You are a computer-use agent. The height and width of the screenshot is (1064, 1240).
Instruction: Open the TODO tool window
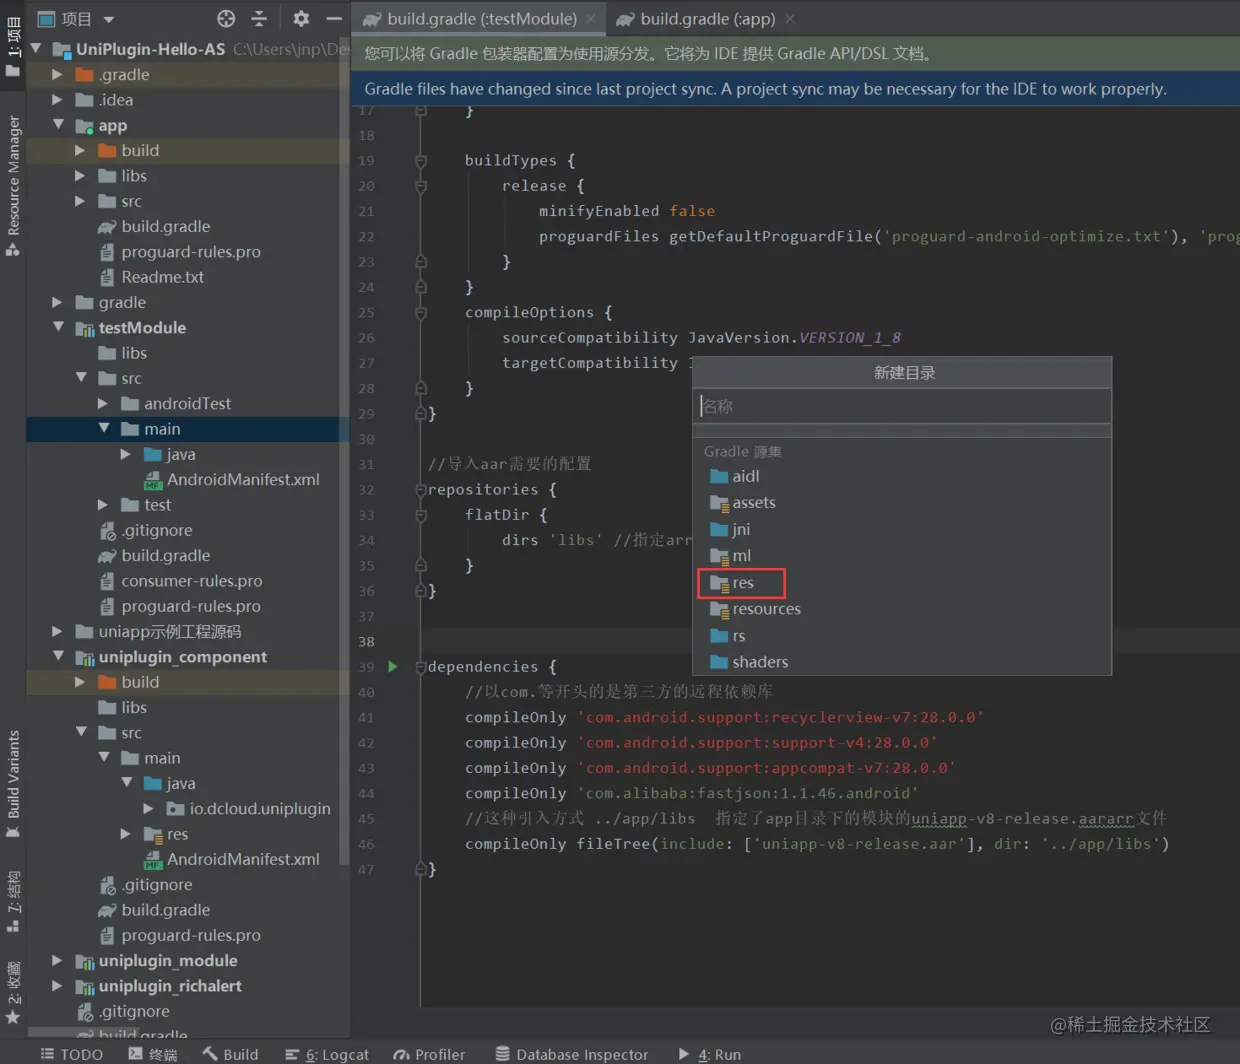[71, 1054]
